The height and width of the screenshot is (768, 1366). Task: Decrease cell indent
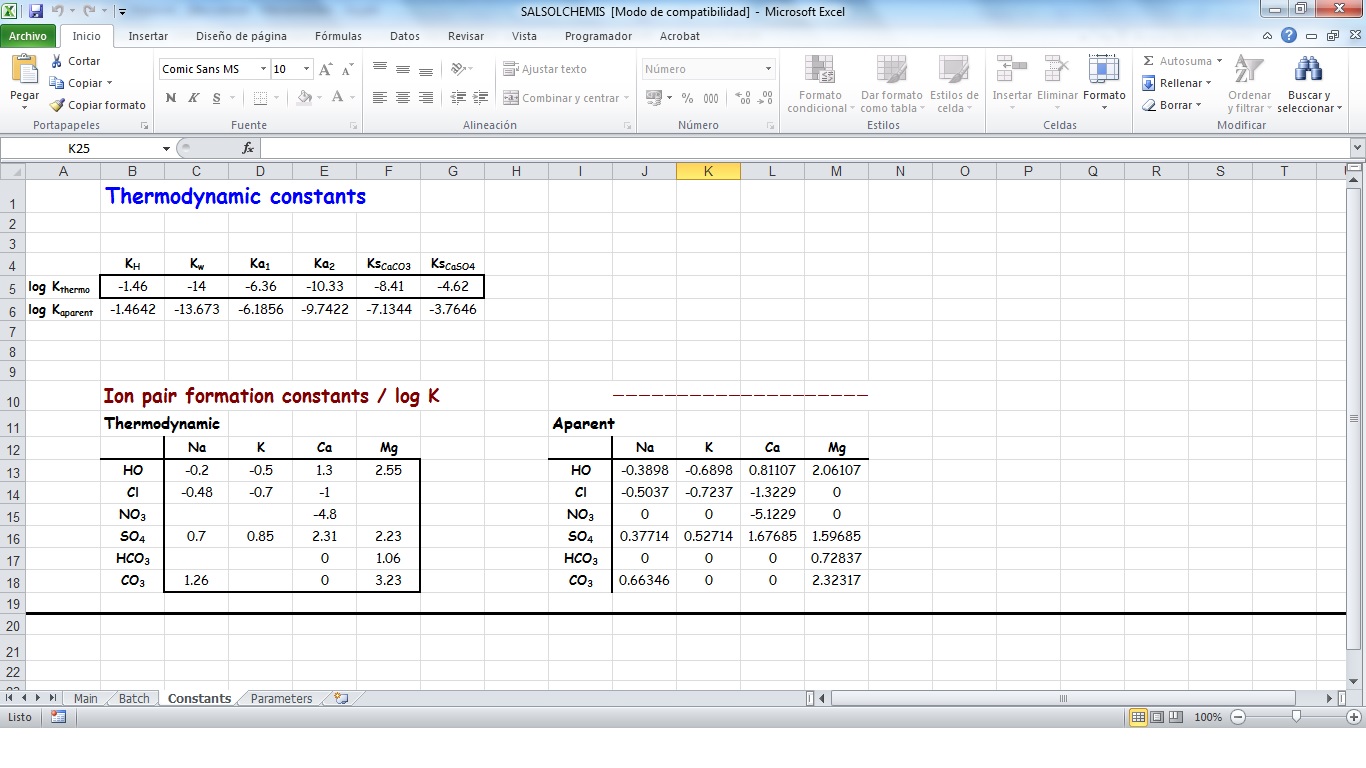458,98
